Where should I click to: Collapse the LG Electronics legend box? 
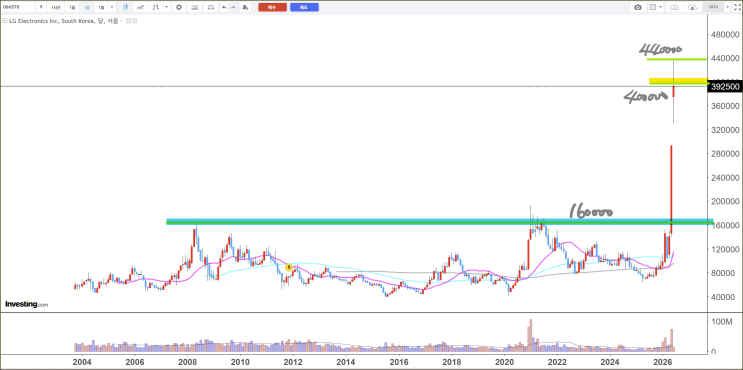pos(5,21)
